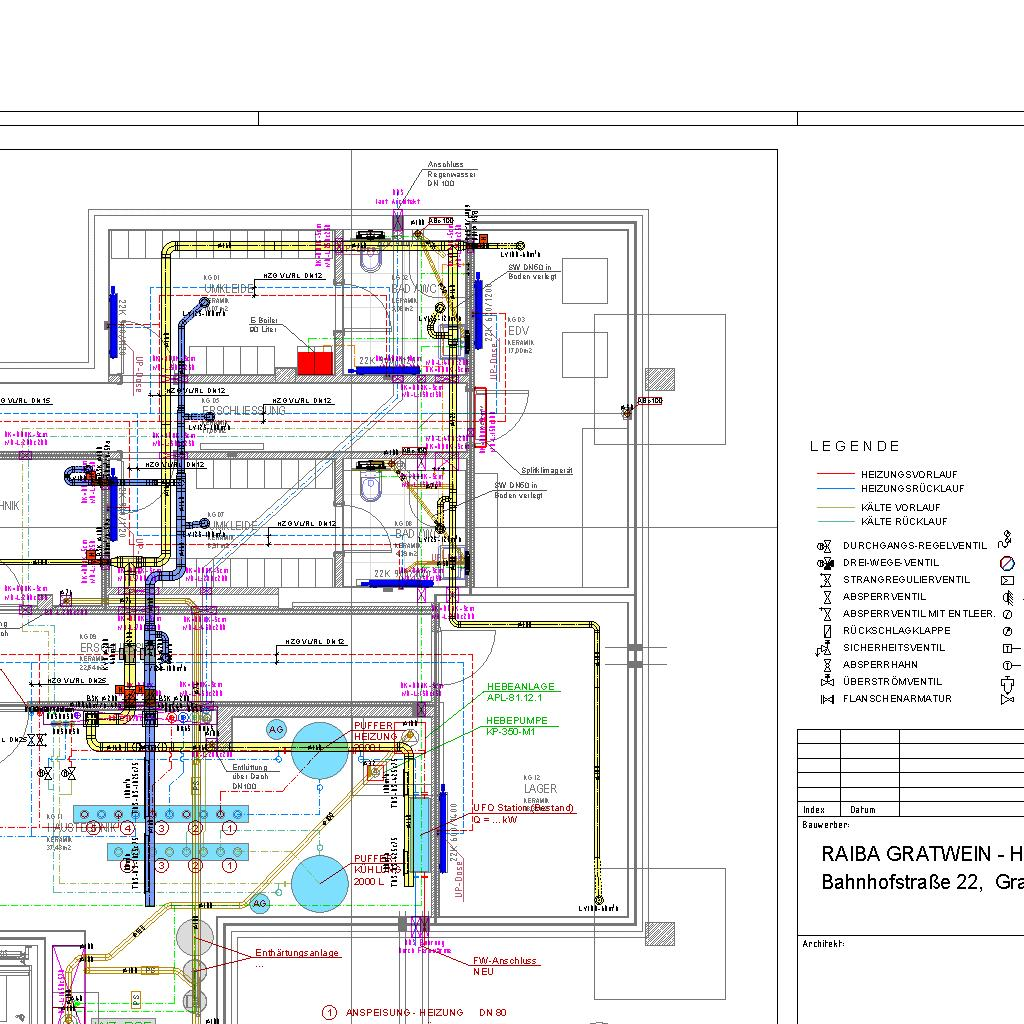Select the Anschluss Regenwasser DN 100 note
Image resolution: width=1024 pixels, height=1024 pixels.
tap(452, 174)
